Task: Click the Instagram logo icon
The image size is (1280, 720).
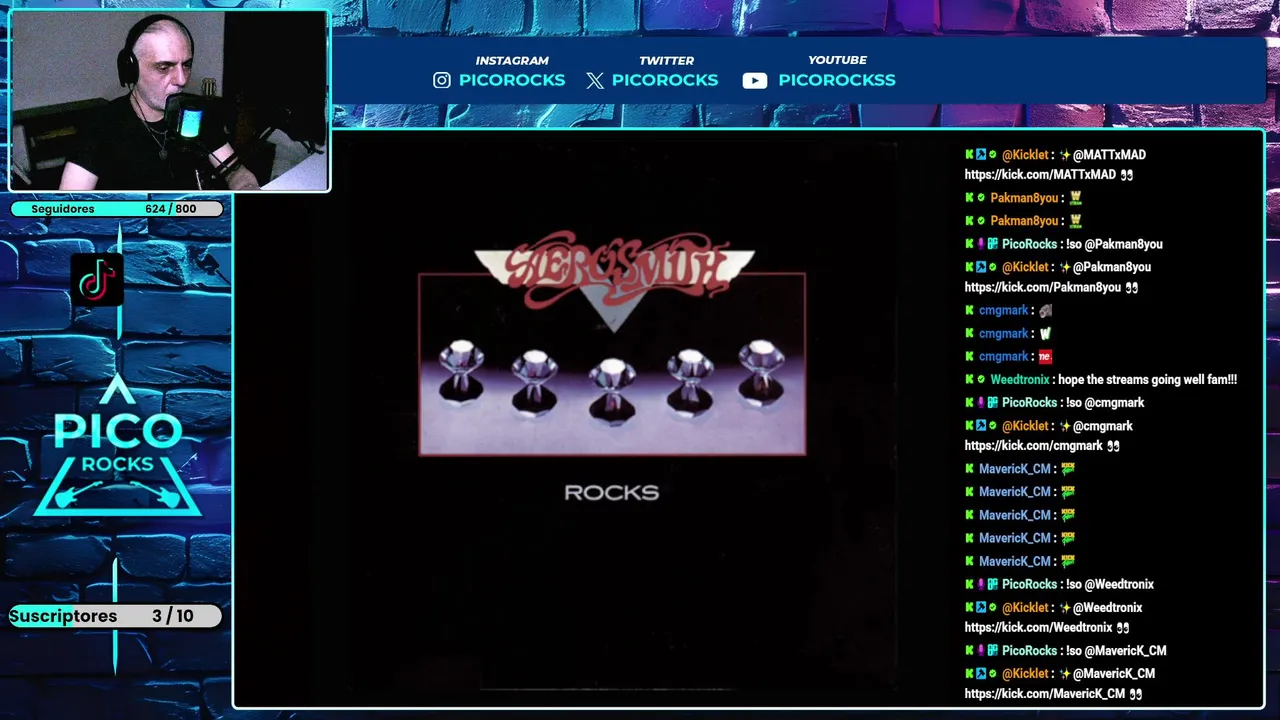Action: [x=442, y=80]
